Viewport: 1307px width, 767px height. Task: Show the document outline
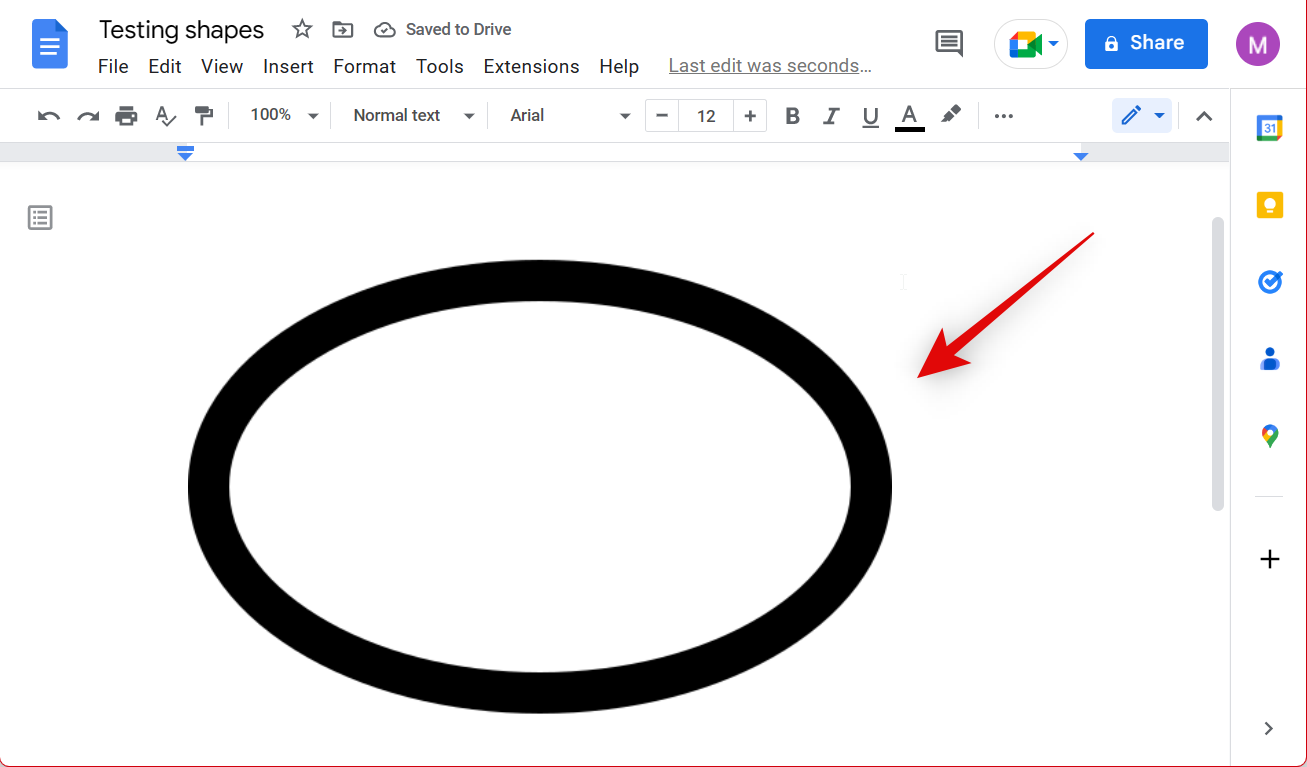(40, 217)
